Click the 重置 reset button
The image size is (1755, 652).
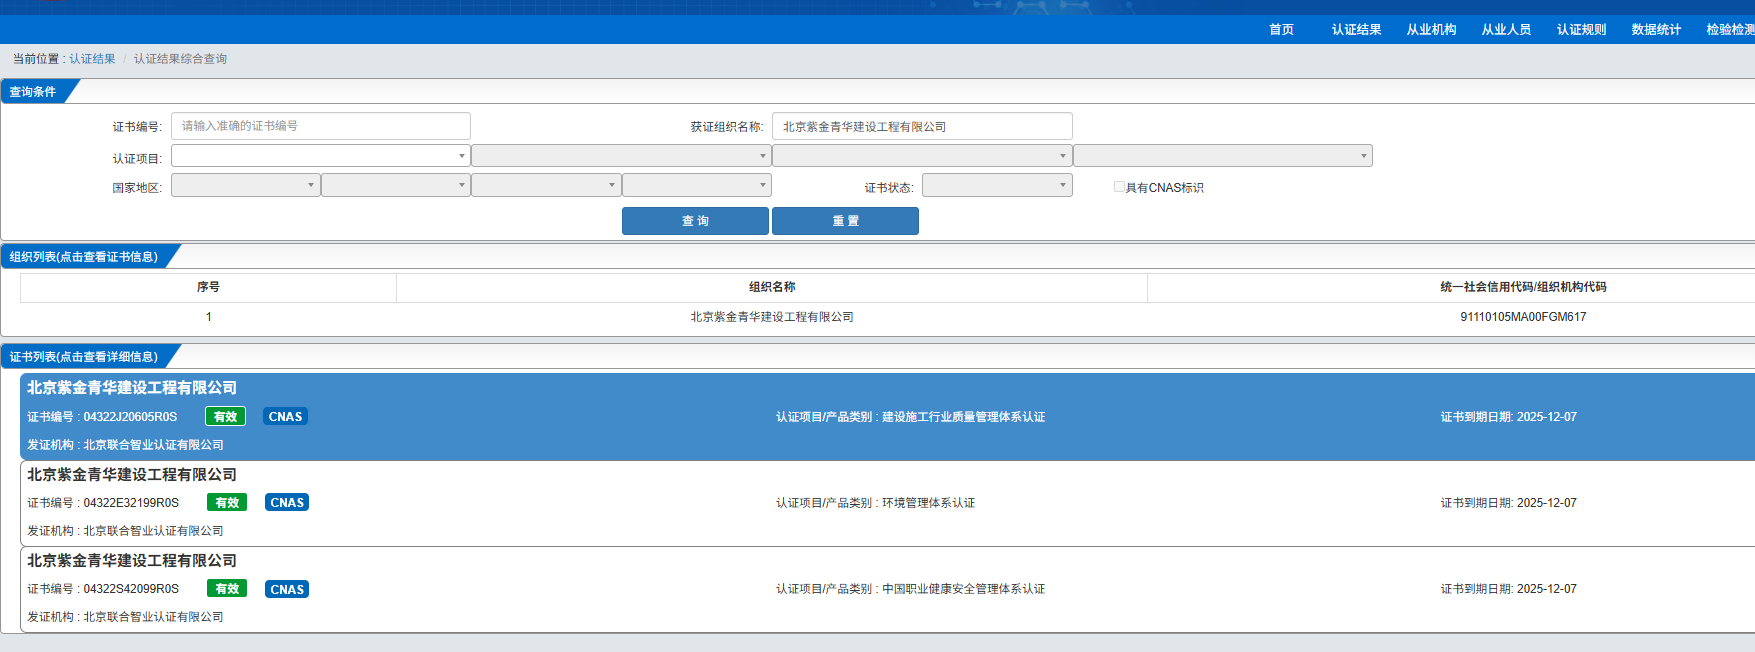click(845, 221)
